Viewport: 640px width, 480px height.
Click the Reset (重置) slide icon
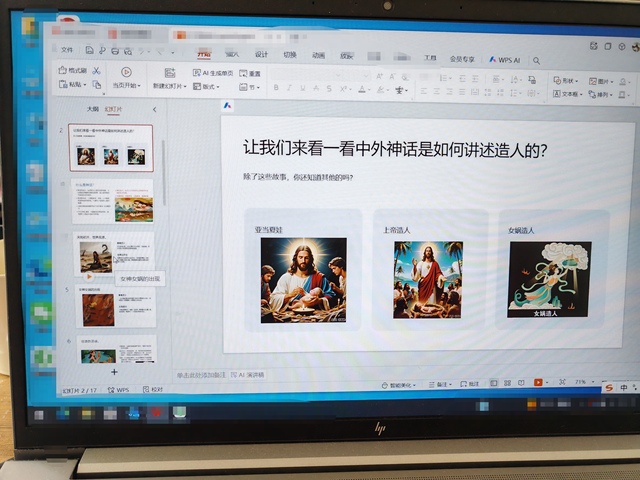(x=250, y=73)
